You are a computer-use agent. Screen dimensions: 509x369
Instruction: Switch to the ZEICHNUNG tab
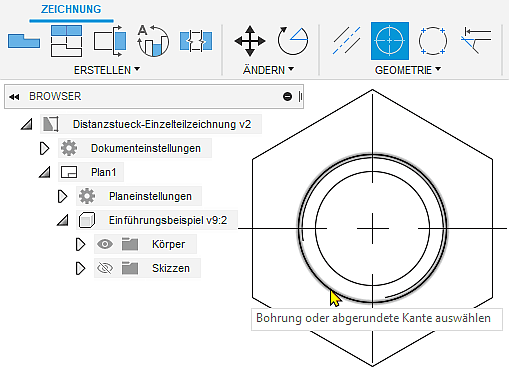pyautogui.click(x=71, y=9)
